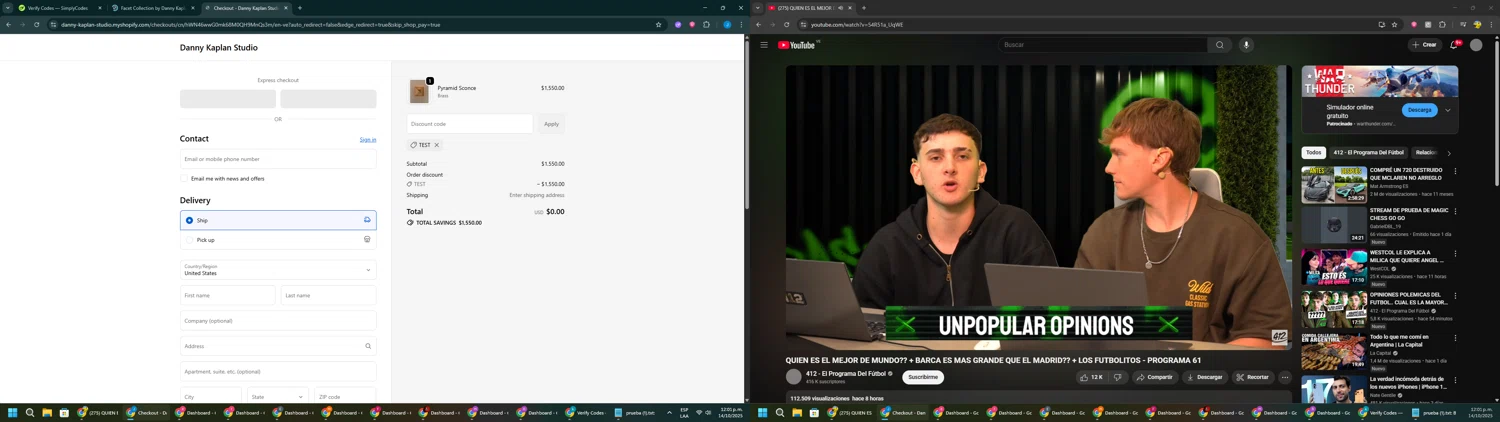The width and height of the screenshot is (1500, 422).
Task: Open OPINIONES POLEMICAS DEL FUTBOL video thumbnail
Action: [1334, 310]
